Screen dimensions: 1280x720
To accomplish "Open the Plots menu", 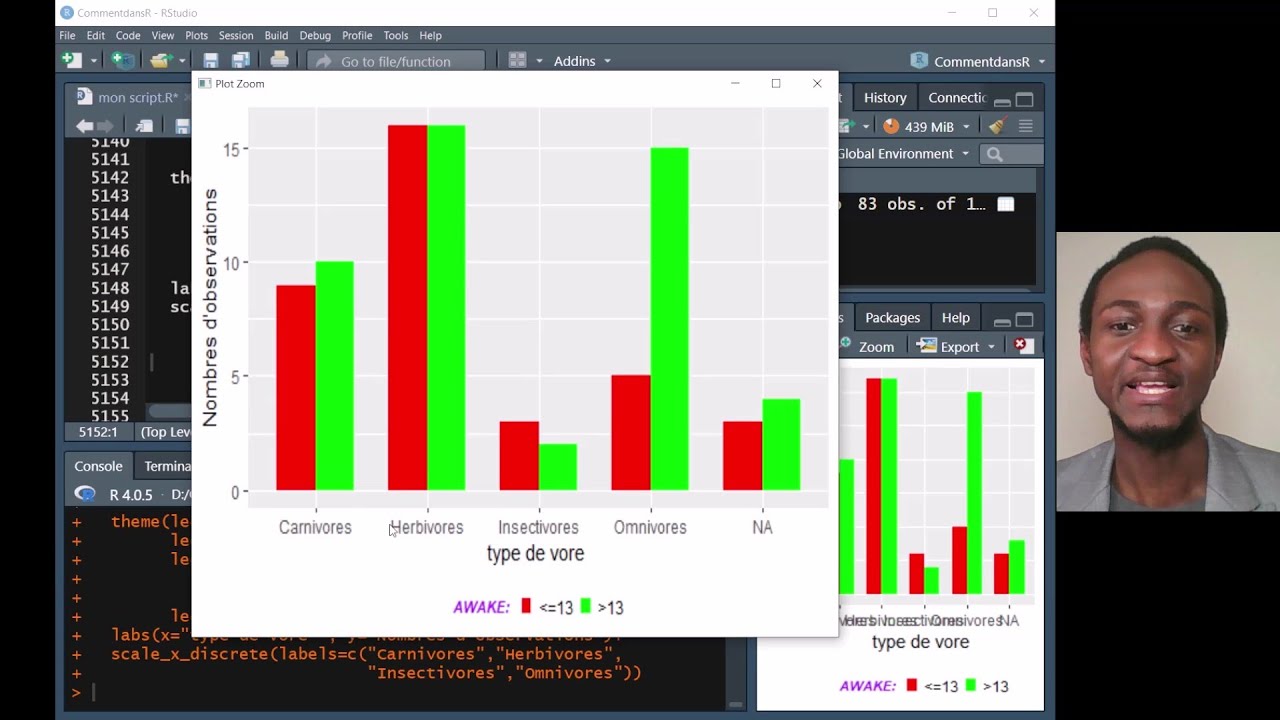I will [196, 35].
